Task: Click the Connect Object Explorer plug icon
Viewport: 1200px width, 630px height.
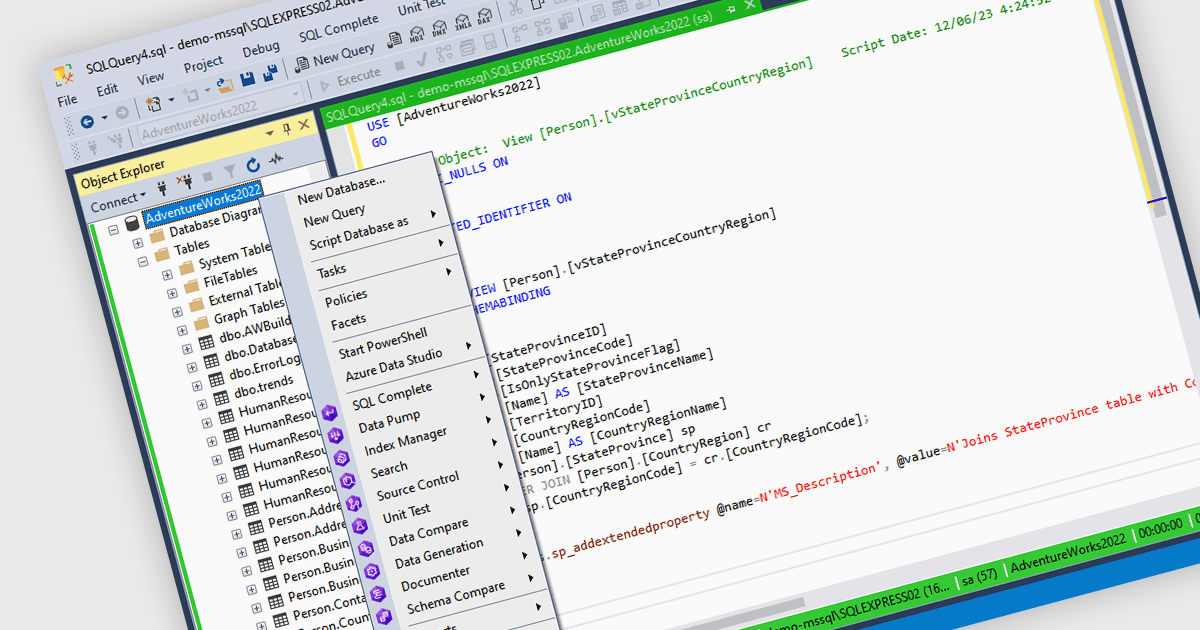Action: [161, 186]
